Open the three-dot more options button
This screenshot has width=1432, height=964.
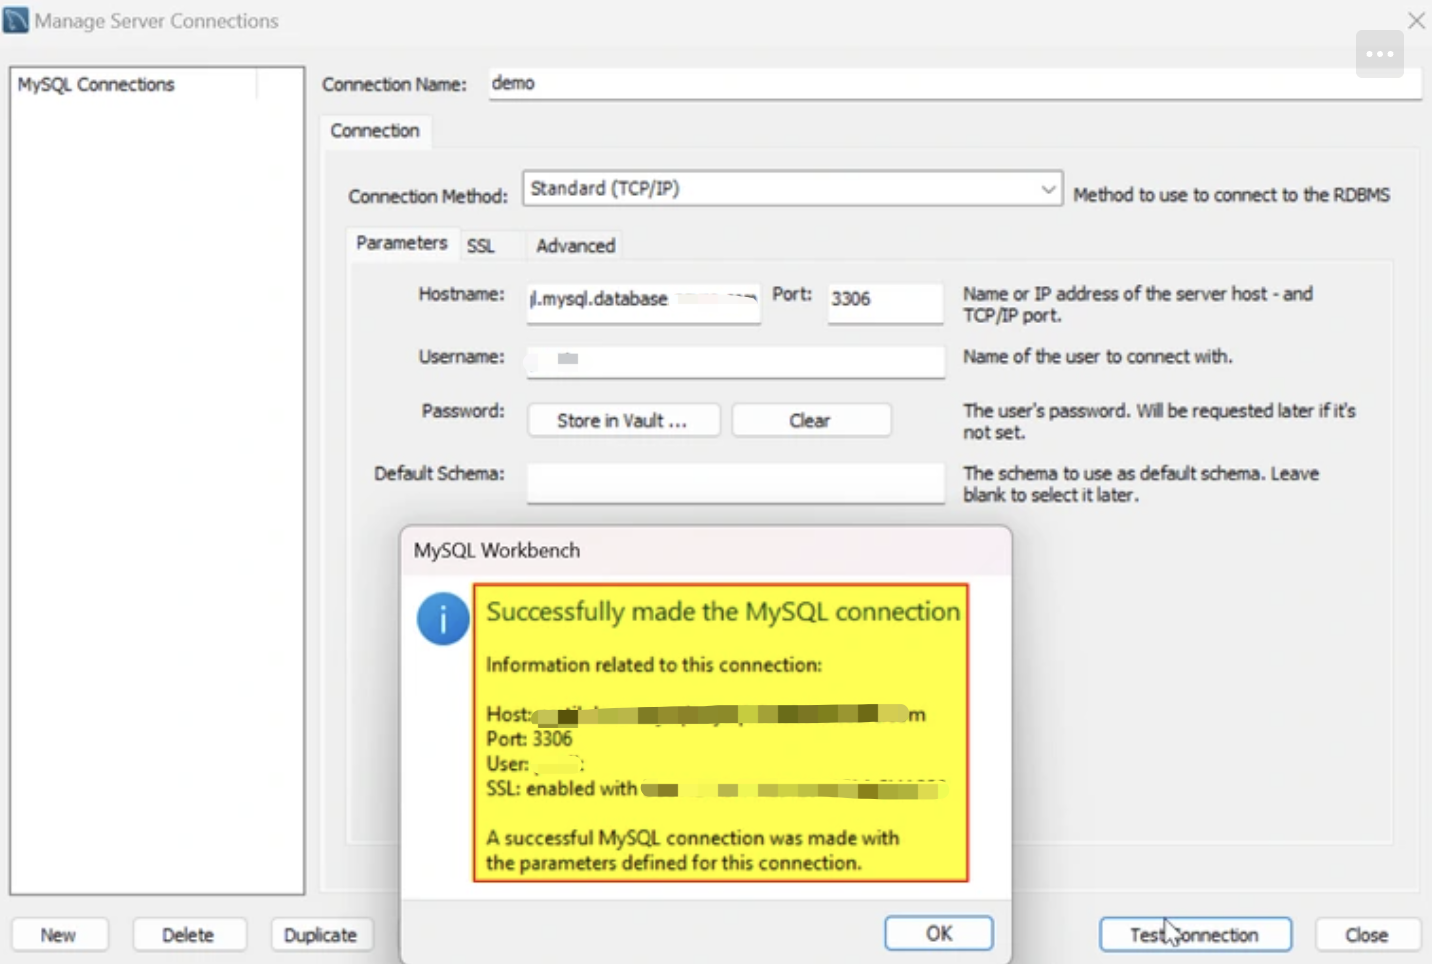1380,54
